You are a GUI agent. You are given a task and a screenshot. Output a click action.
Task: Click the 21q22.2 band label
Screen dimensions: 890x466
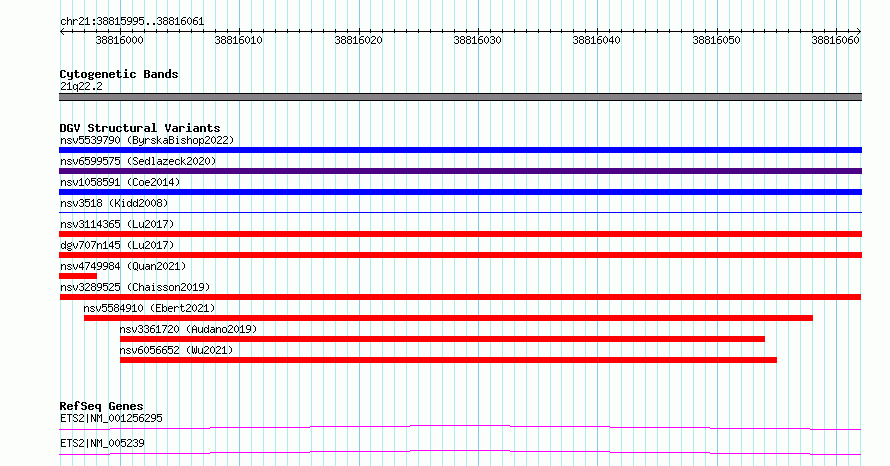point(81,86)
